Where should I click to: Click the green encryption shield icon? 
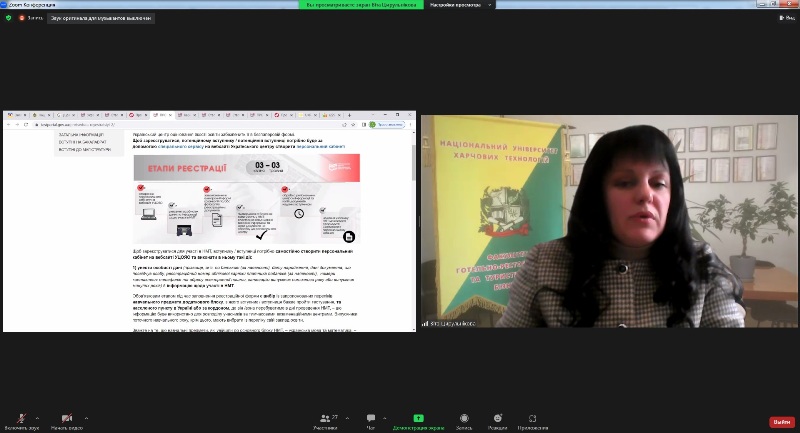tap(8, 18)
